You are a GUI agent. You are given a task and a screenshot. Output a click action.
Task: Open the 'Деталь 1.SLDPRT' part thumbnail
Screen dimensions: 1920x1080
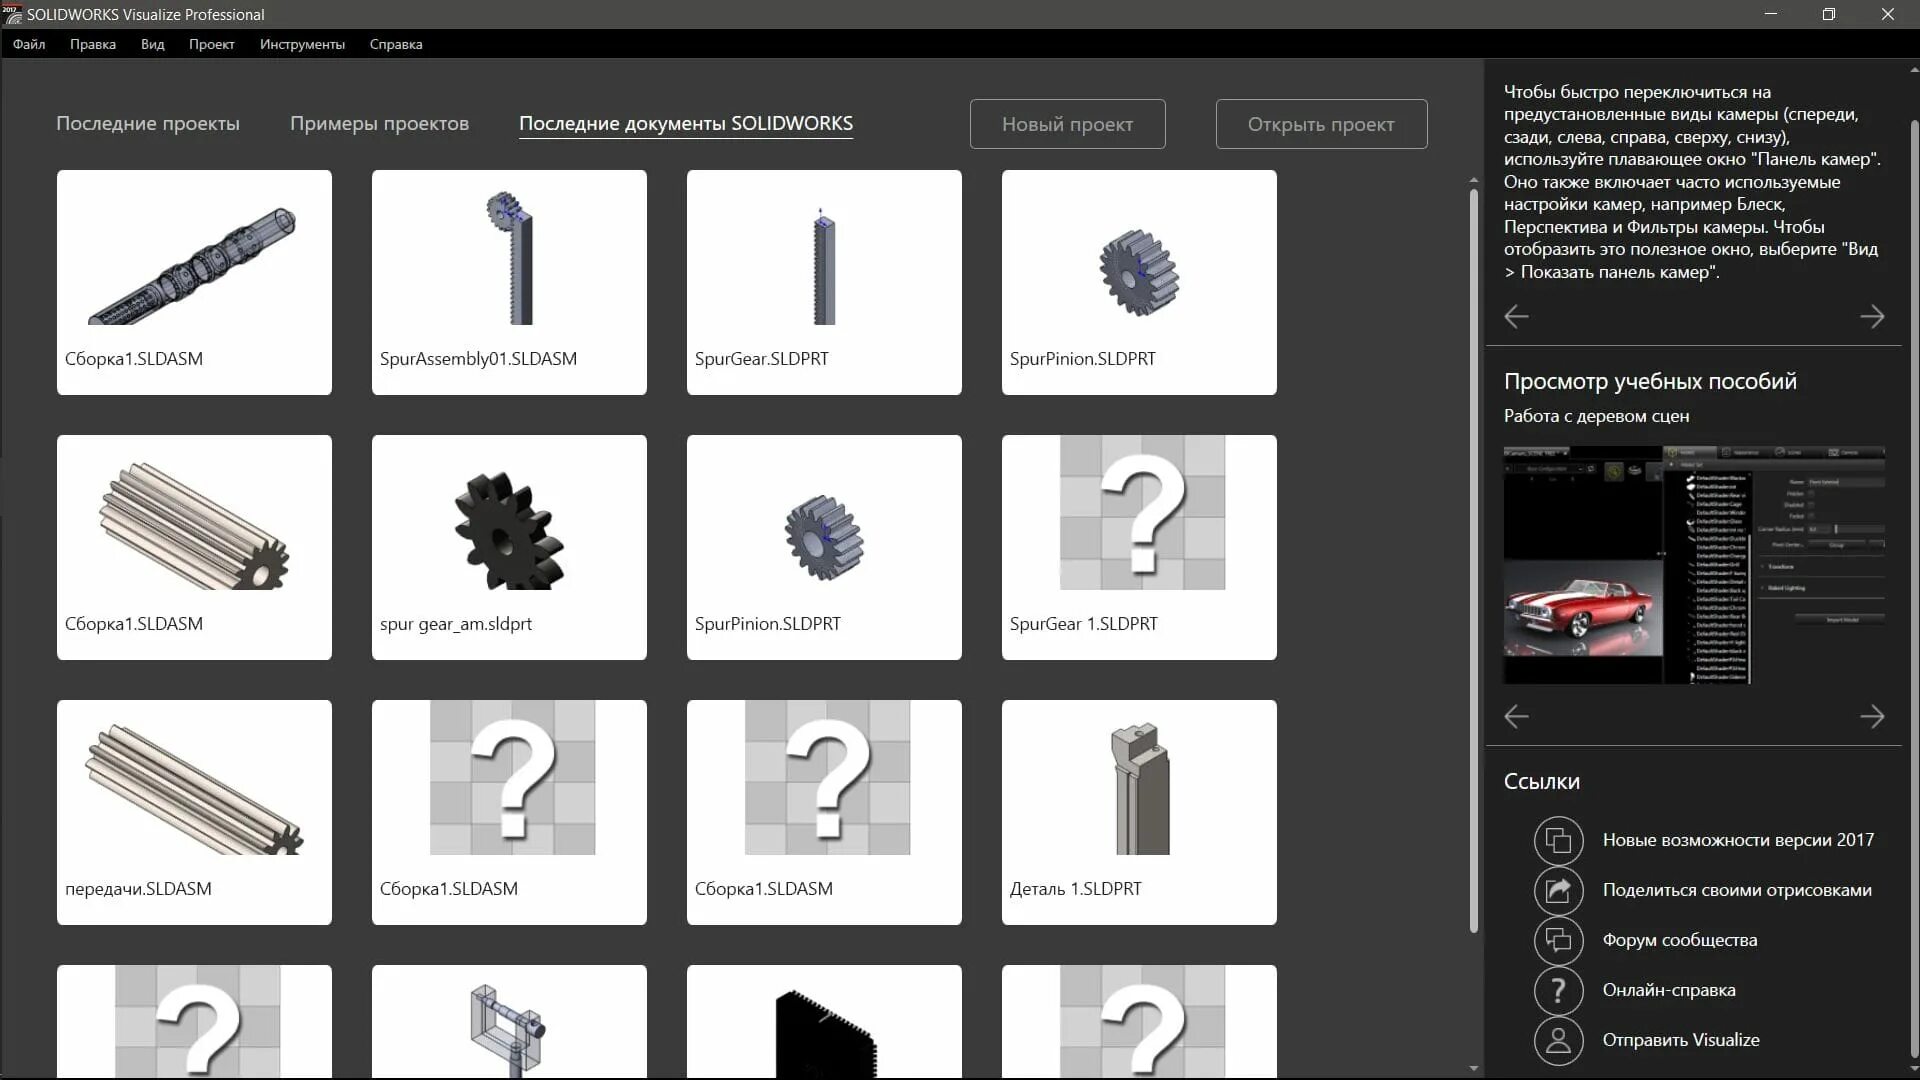(1139, 812)
